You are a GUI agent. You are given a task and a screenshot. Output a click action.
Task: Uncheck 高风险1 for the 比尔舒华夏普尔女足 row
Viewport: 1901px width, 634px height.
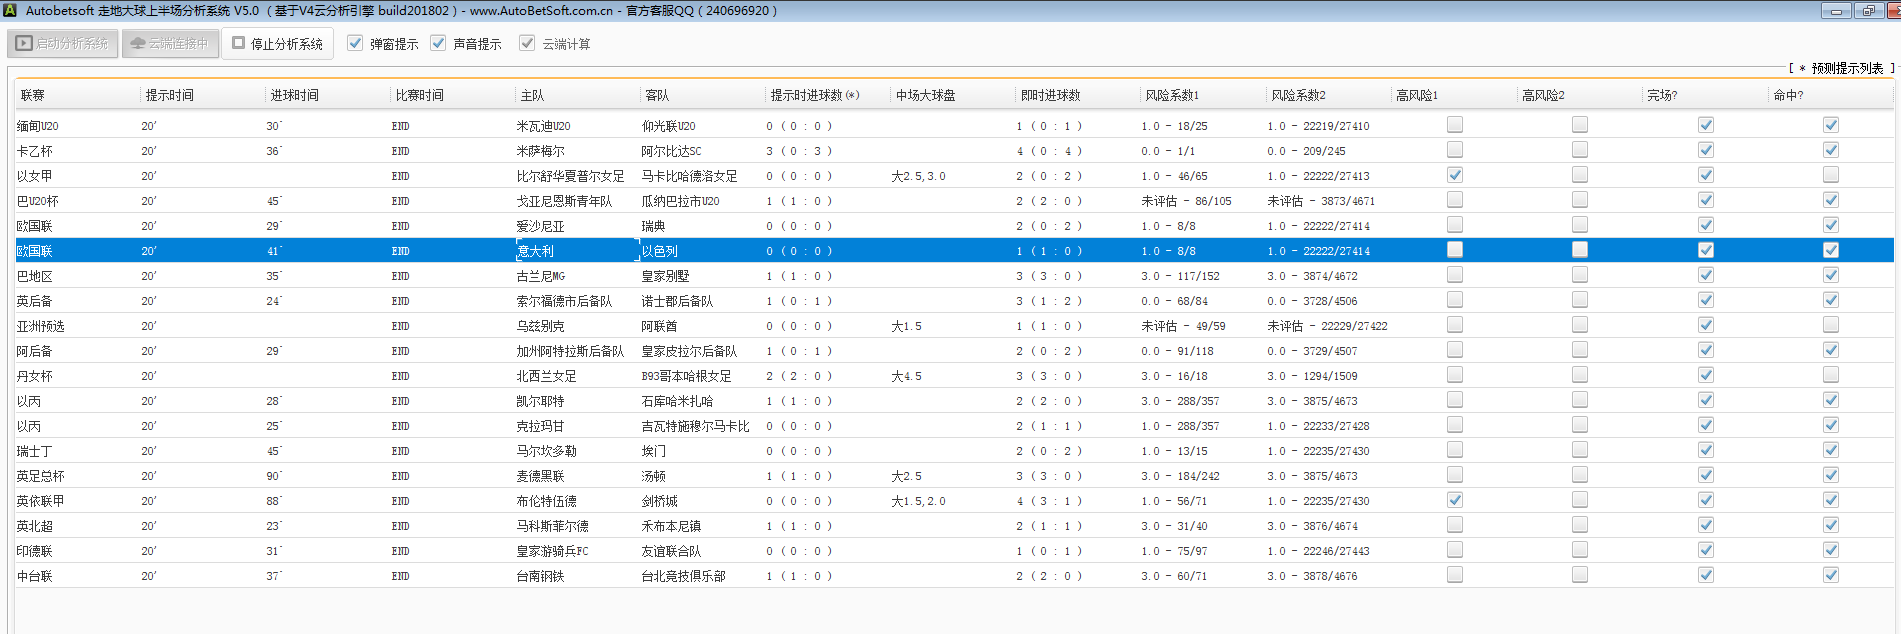[1455, 175]
